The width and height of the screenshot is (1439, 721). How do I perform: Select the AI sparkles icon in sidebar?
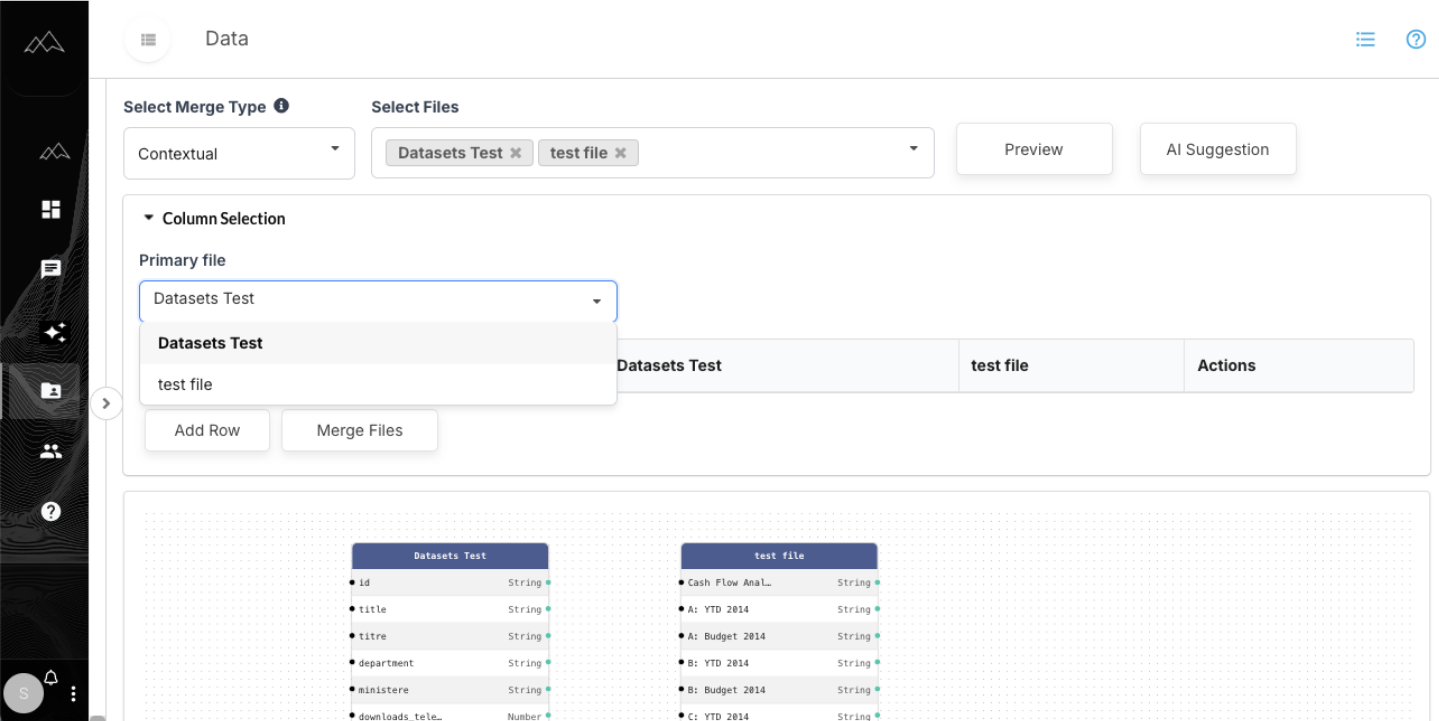coord(52,332)
